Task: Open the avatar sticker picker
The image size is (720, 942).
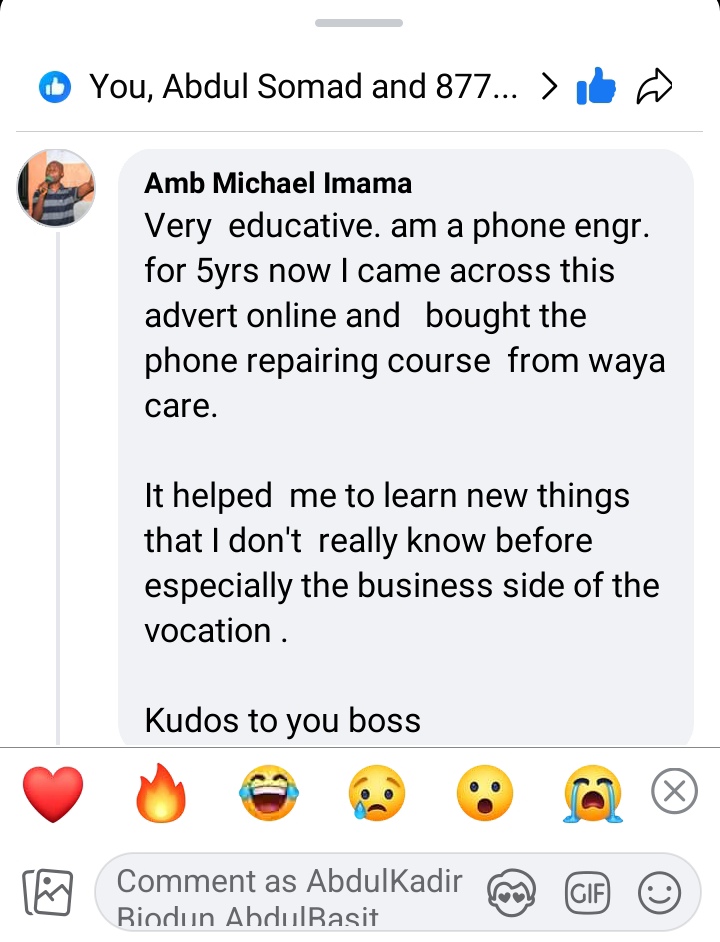Action: click(x=511, y=893)
